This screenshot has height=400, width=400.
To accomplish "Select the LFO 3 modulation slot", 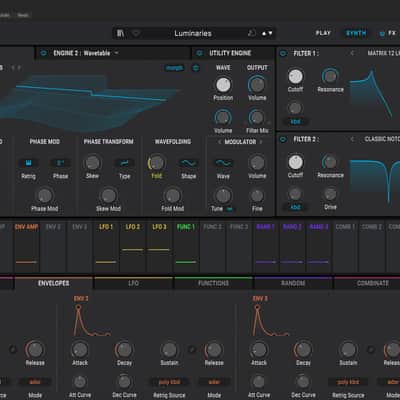I will coord(159,246).
